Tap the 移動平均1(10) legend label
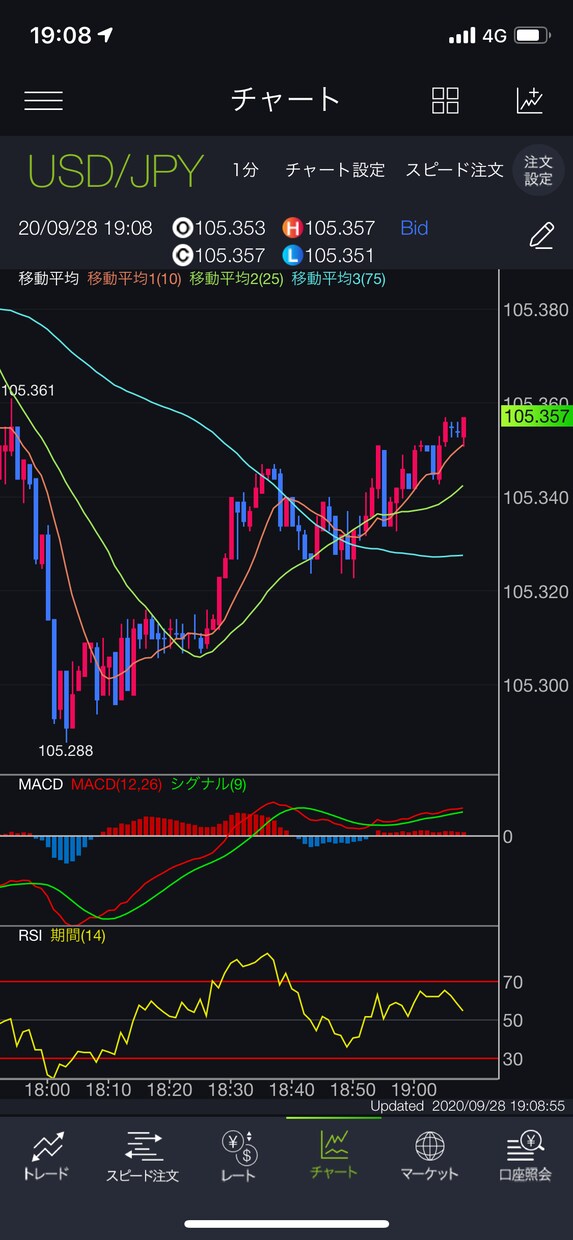This screenshot has height=1240, width=573. click(x=134, y=280)
